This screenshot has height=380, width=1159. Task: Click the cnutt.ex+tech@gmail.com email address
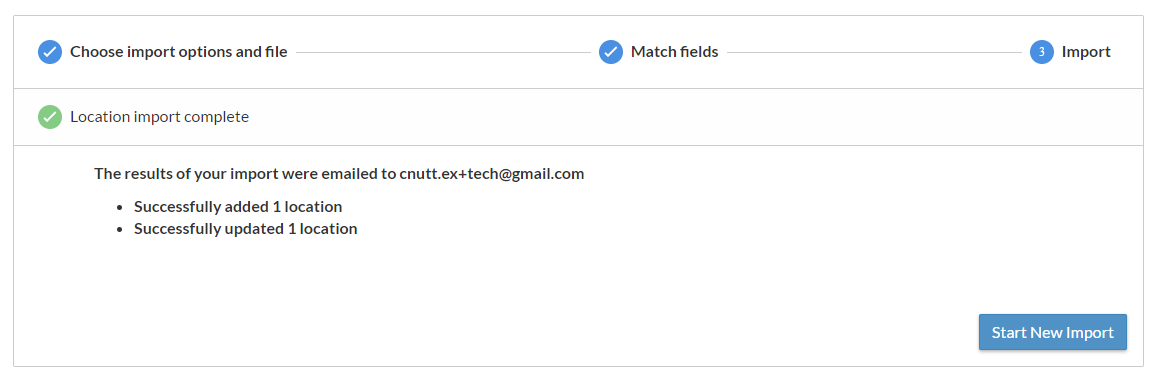pyautogui.click(x=492, y=174)
